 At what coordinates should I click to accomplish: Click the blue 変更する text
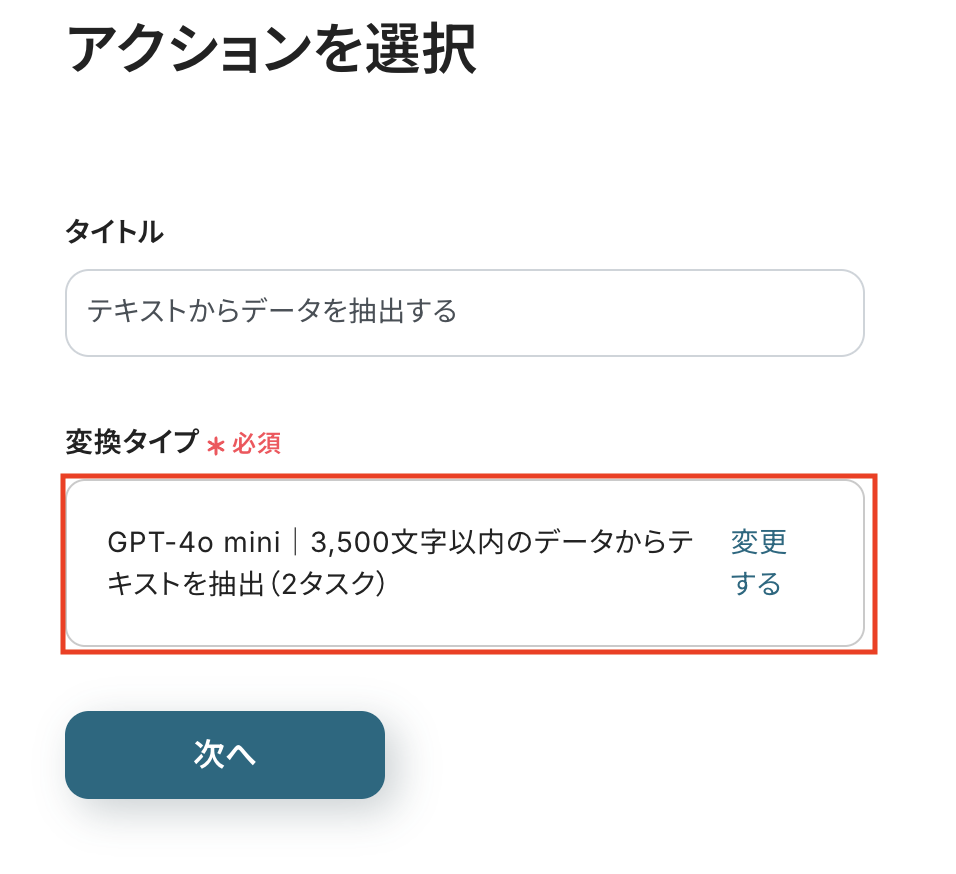758,563
